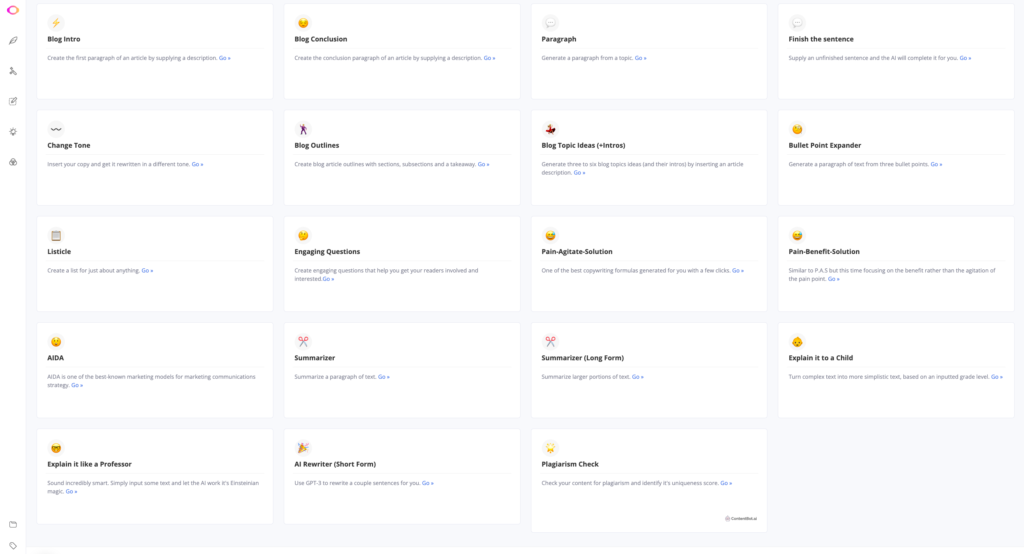Click Go link on AI Rewriter card

pyautogui.click(x=428, y=483)
